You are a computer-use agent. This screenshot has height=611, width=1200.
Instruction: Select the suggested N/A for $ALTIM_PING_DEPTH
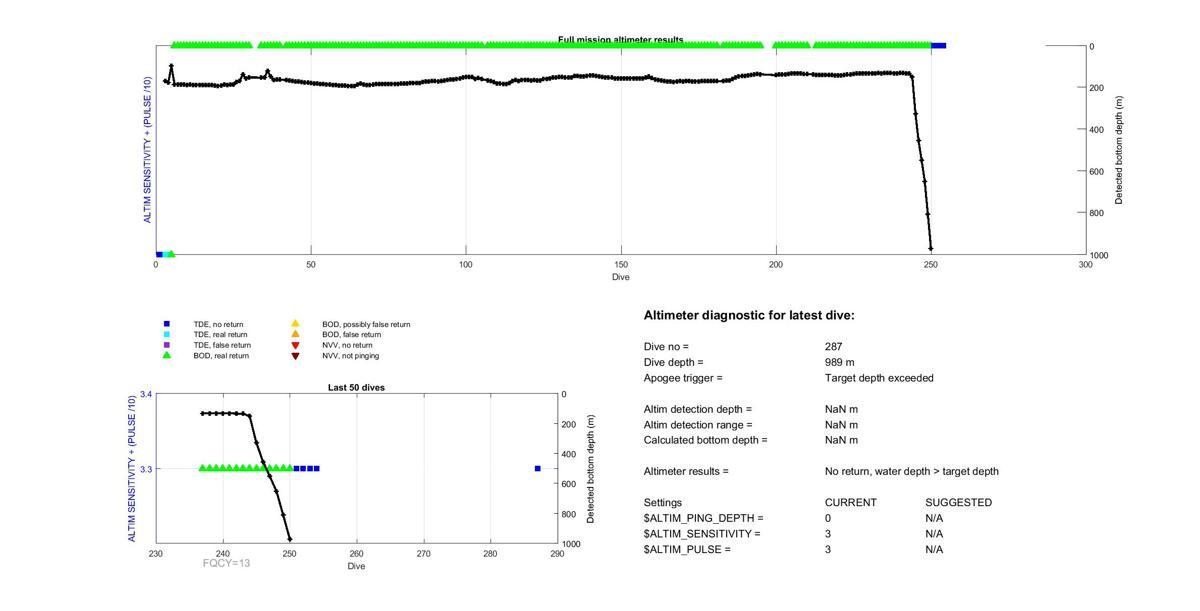[x=934, y=518]
